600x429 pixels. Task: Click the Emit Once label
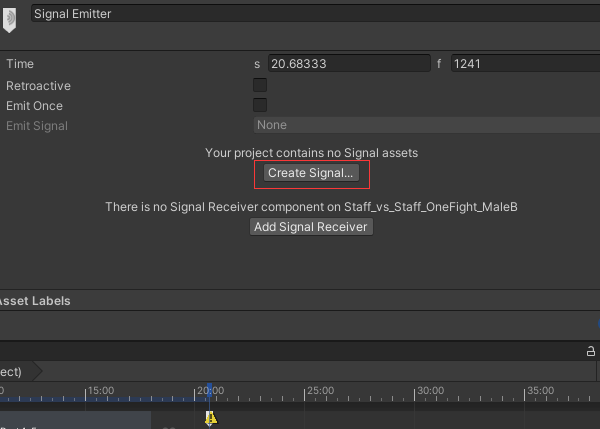pos(34,106)
